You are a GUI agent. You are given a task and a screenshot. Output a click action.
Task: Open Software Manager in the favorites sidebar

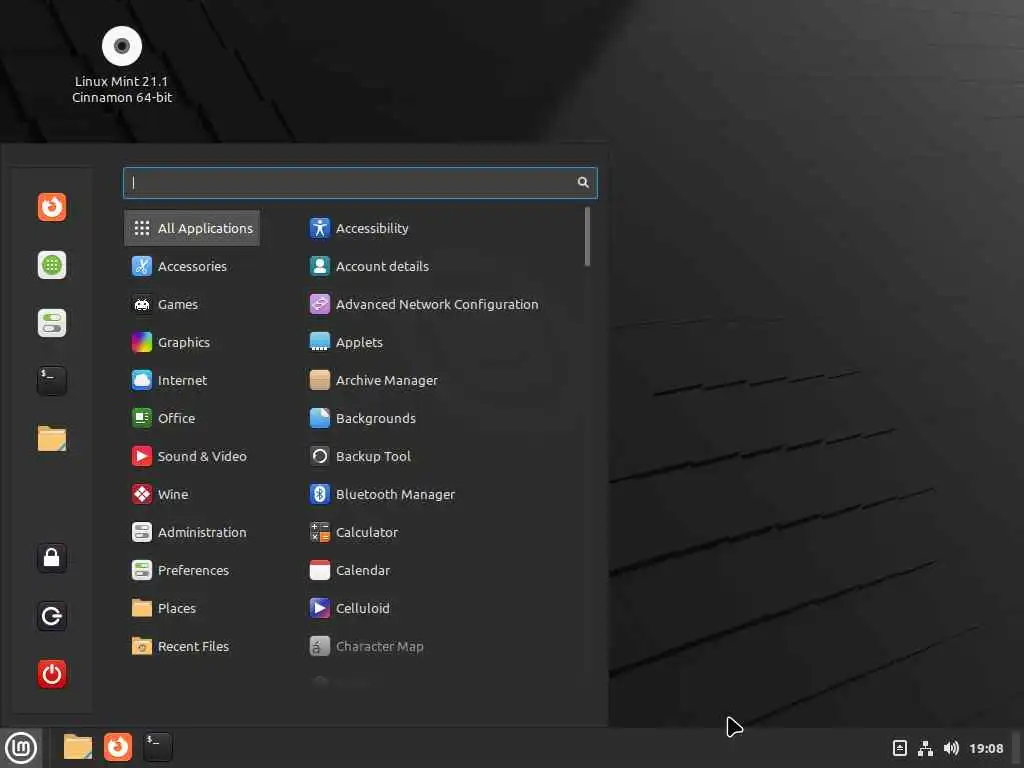click(x=52, y=265)
